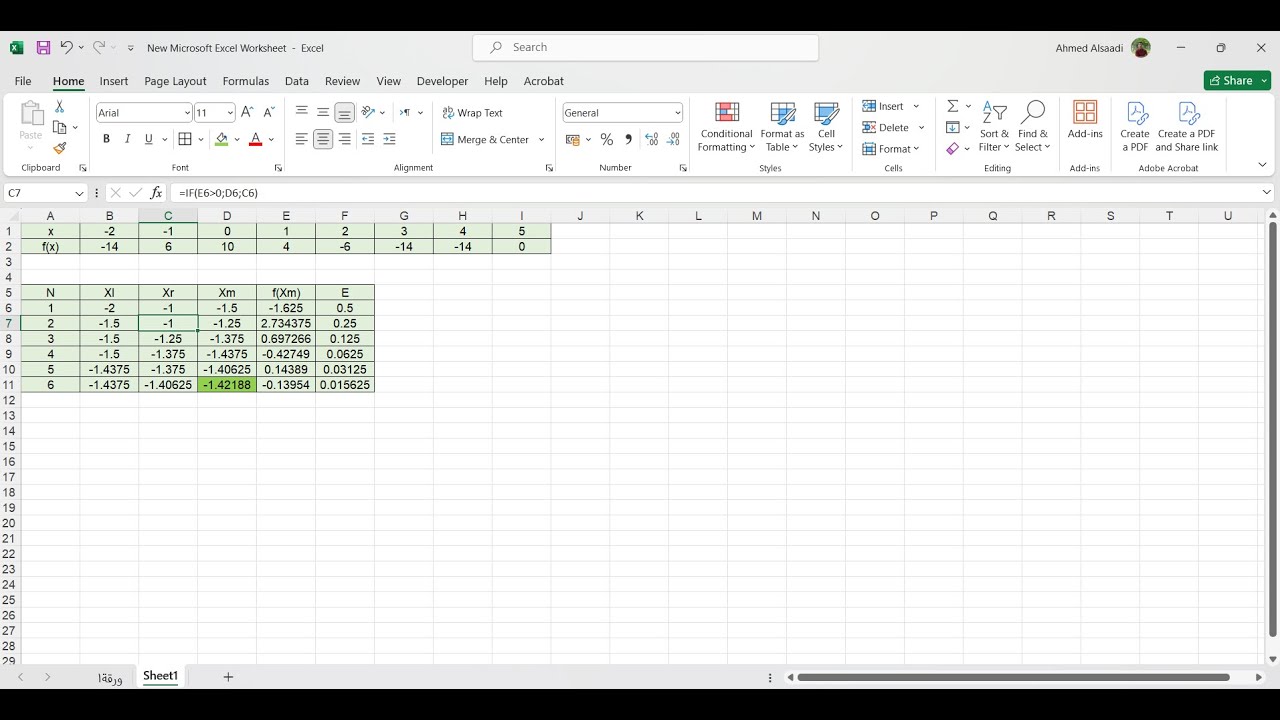This screenshot has height=720, width=1280.
Task: Expand the Merge & Center dropdown arrow
Action: [x=542, y=139]
